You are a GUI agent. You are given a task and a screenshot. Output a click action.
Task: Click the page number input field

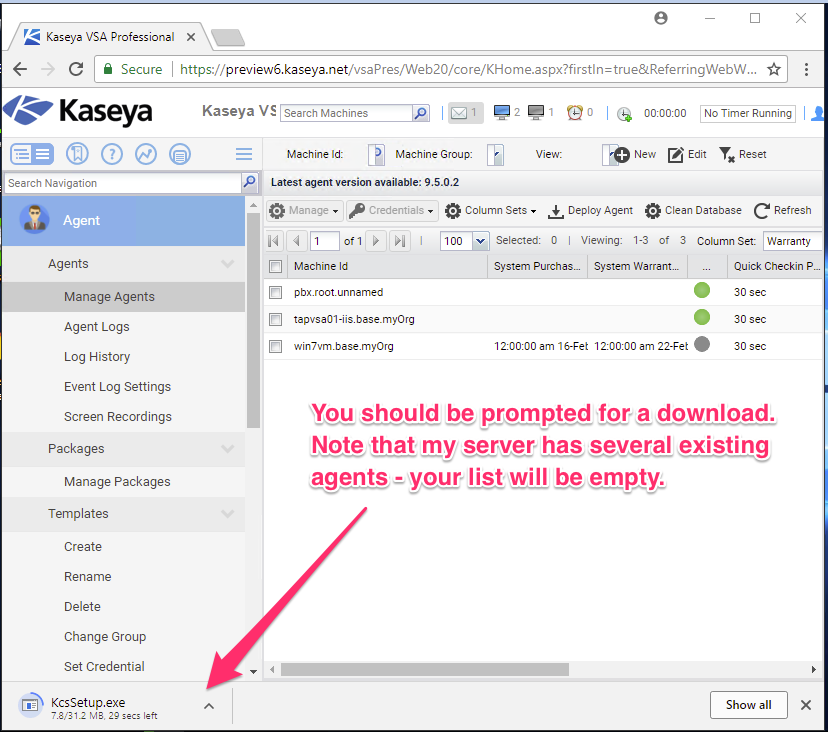324,241
